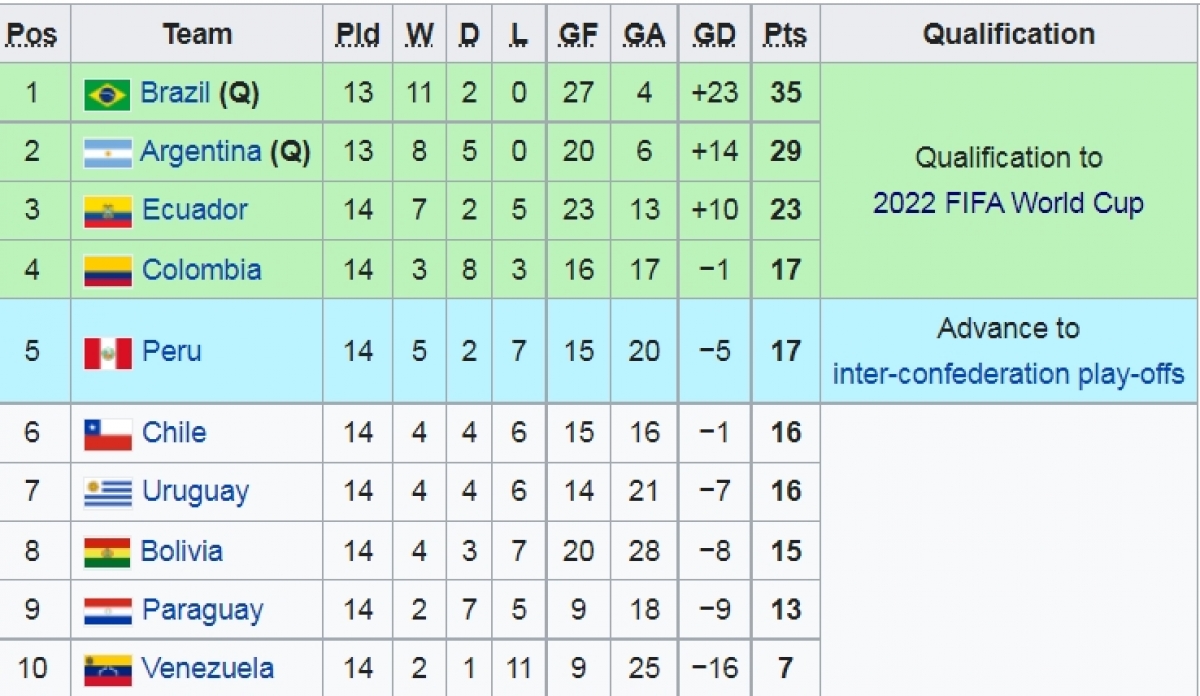Click the Venezuela flag icon
The image size is (1200, 696).
pos(107,668)
